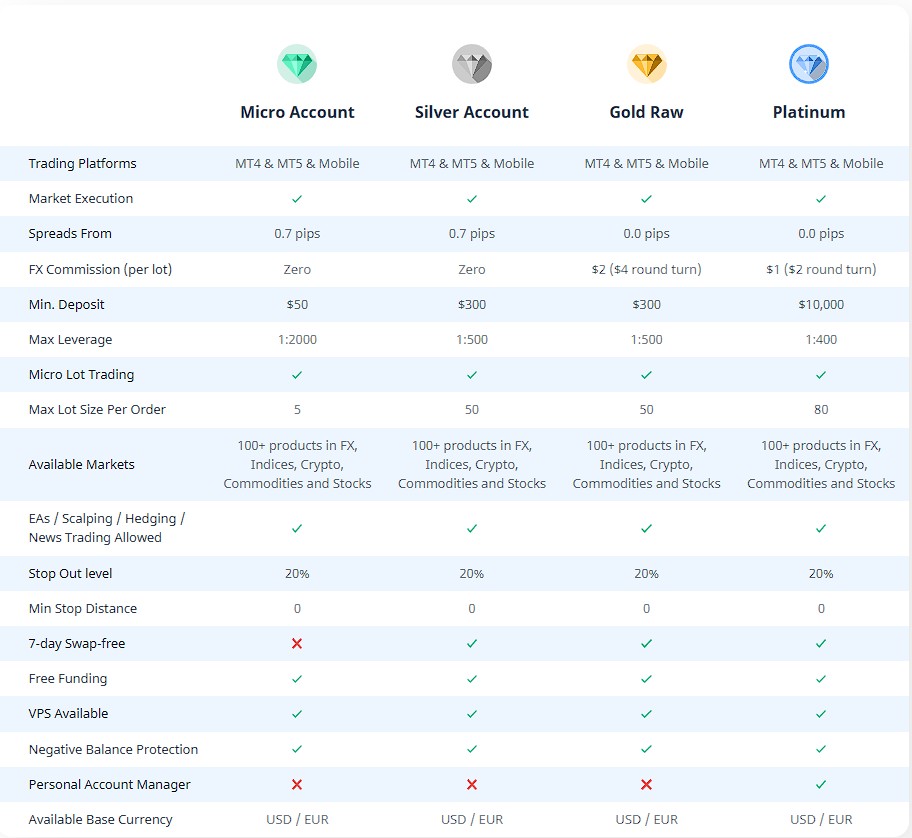The image size is (912, 838).
Task: Click the gold Gold Raw diamond icon
Action: 646,65
